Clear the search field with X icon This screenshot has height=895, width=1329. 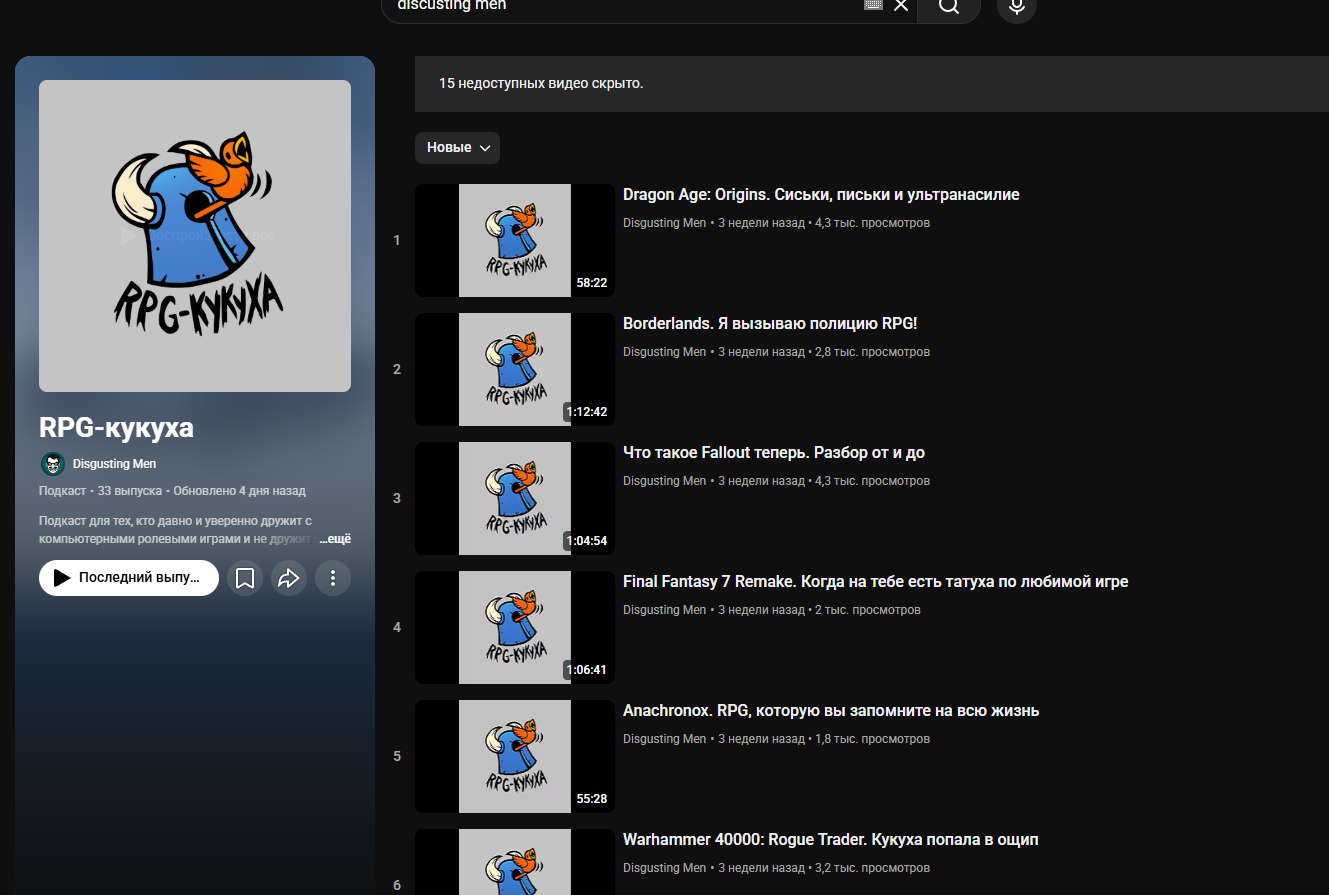point(900,6)
